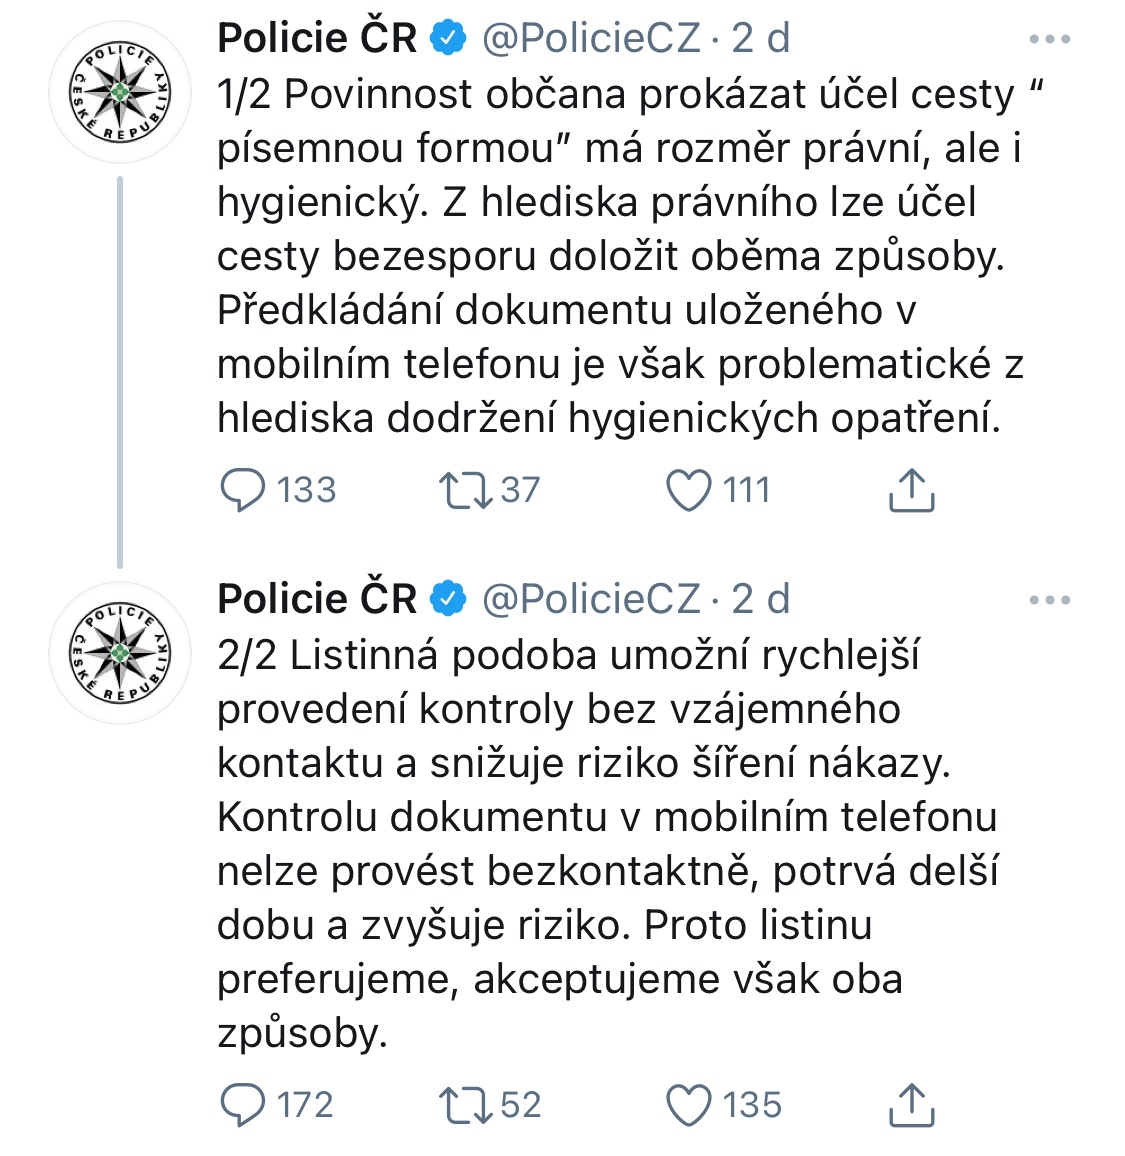Viewport: 1125px width, 1156px height.
Task: Share the first tweet starting 1/2
Action: pyautogui.click(x=912, y=490)
